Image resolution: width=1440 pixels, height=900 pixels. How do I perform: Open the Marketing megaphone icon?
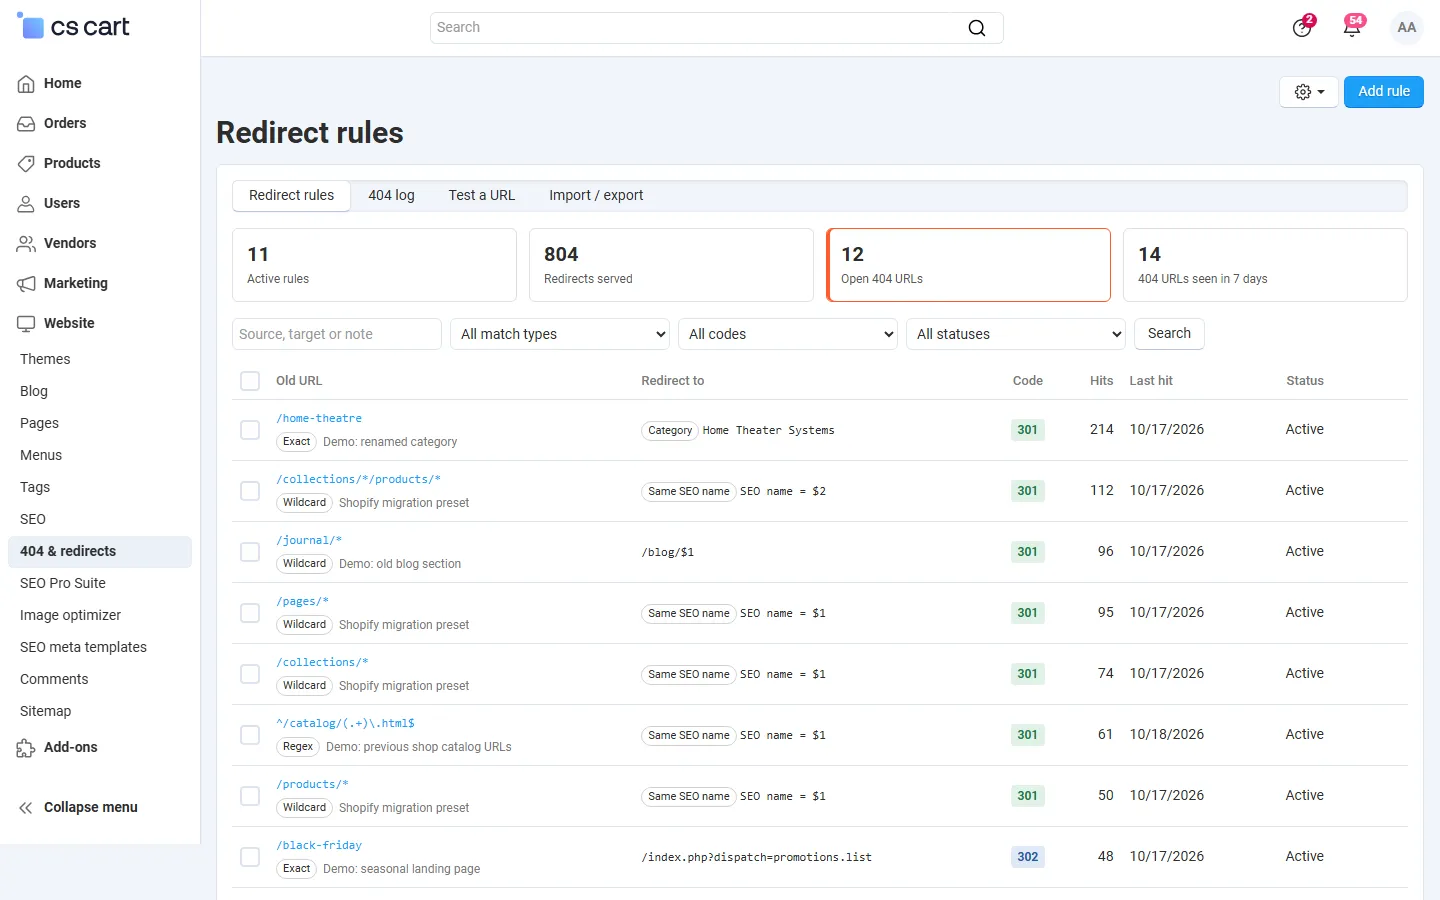pos(26,284)
